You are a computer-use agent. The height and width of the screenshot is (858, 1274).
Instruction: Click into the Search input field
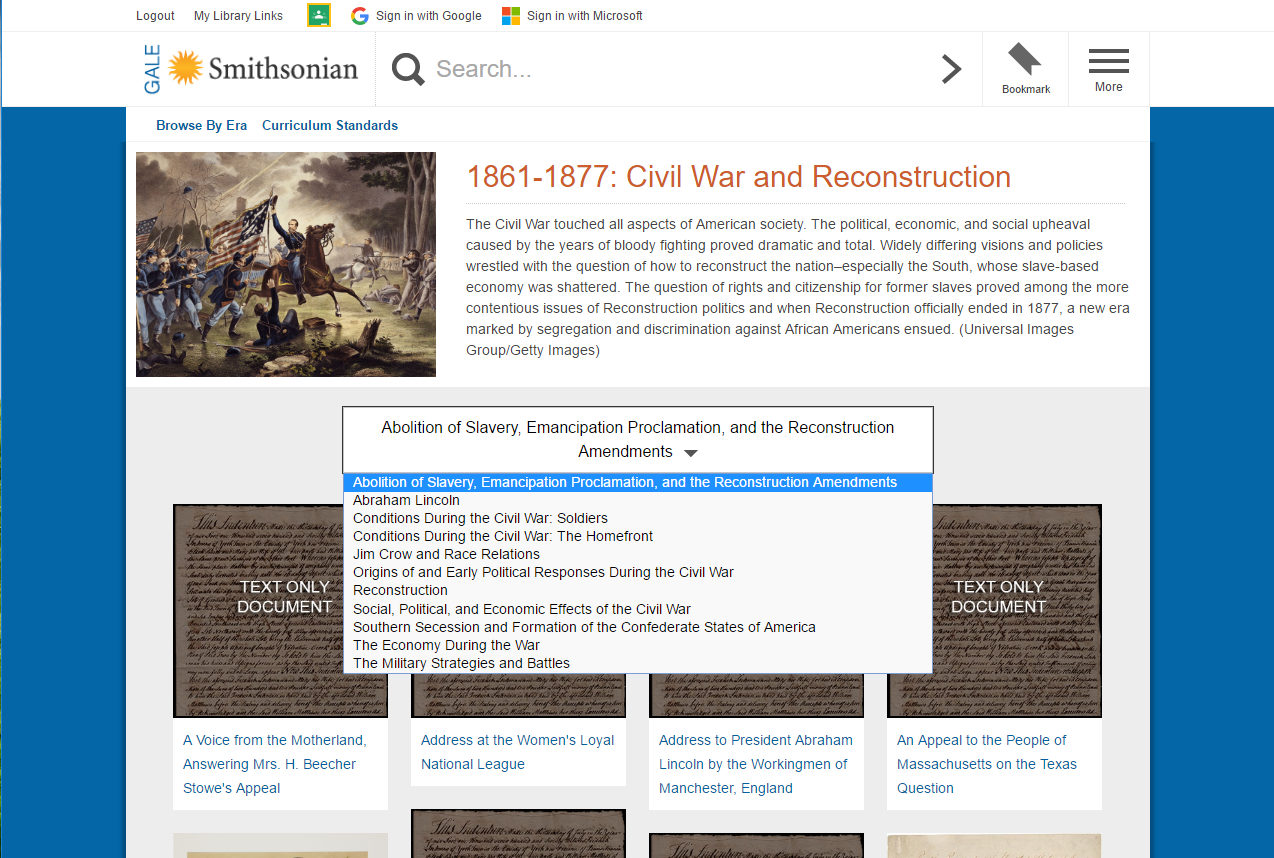point(680,69)
